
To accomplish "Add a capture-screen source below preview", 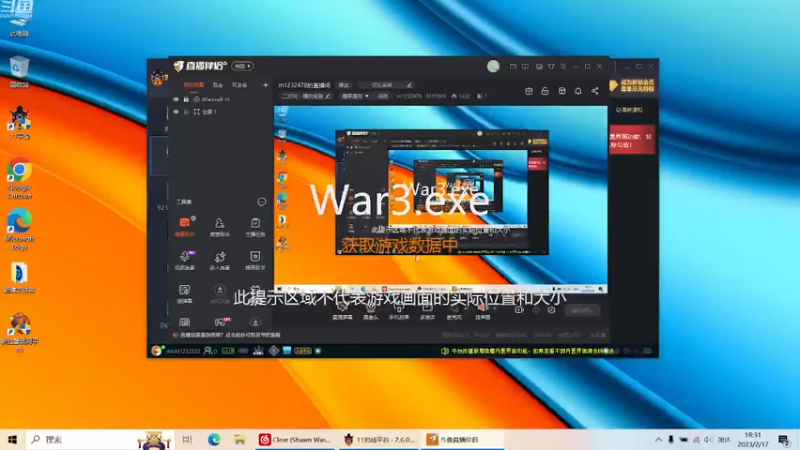I will (342, 311).
